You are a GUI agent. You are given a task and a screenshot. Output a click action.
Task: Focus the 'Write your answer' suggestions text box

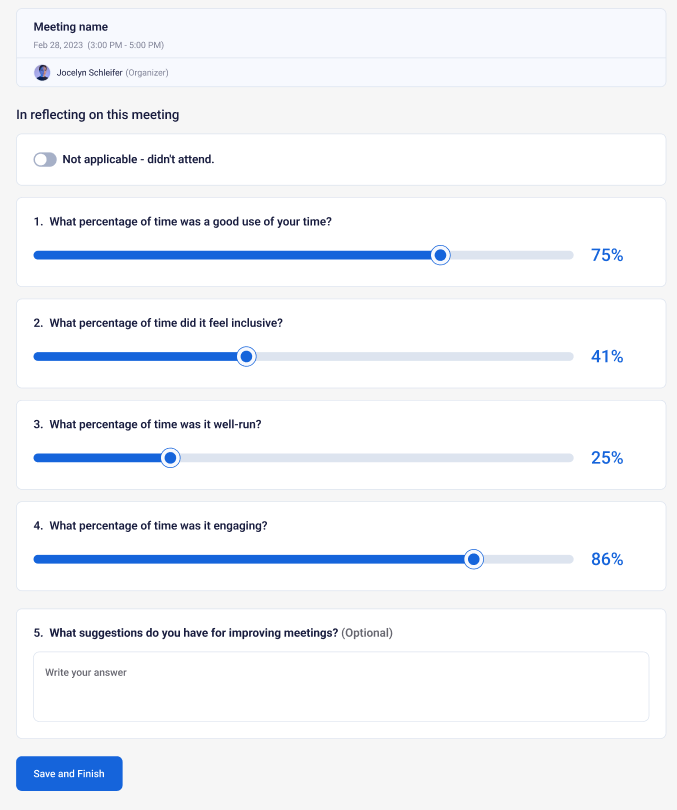pos(341,687)
